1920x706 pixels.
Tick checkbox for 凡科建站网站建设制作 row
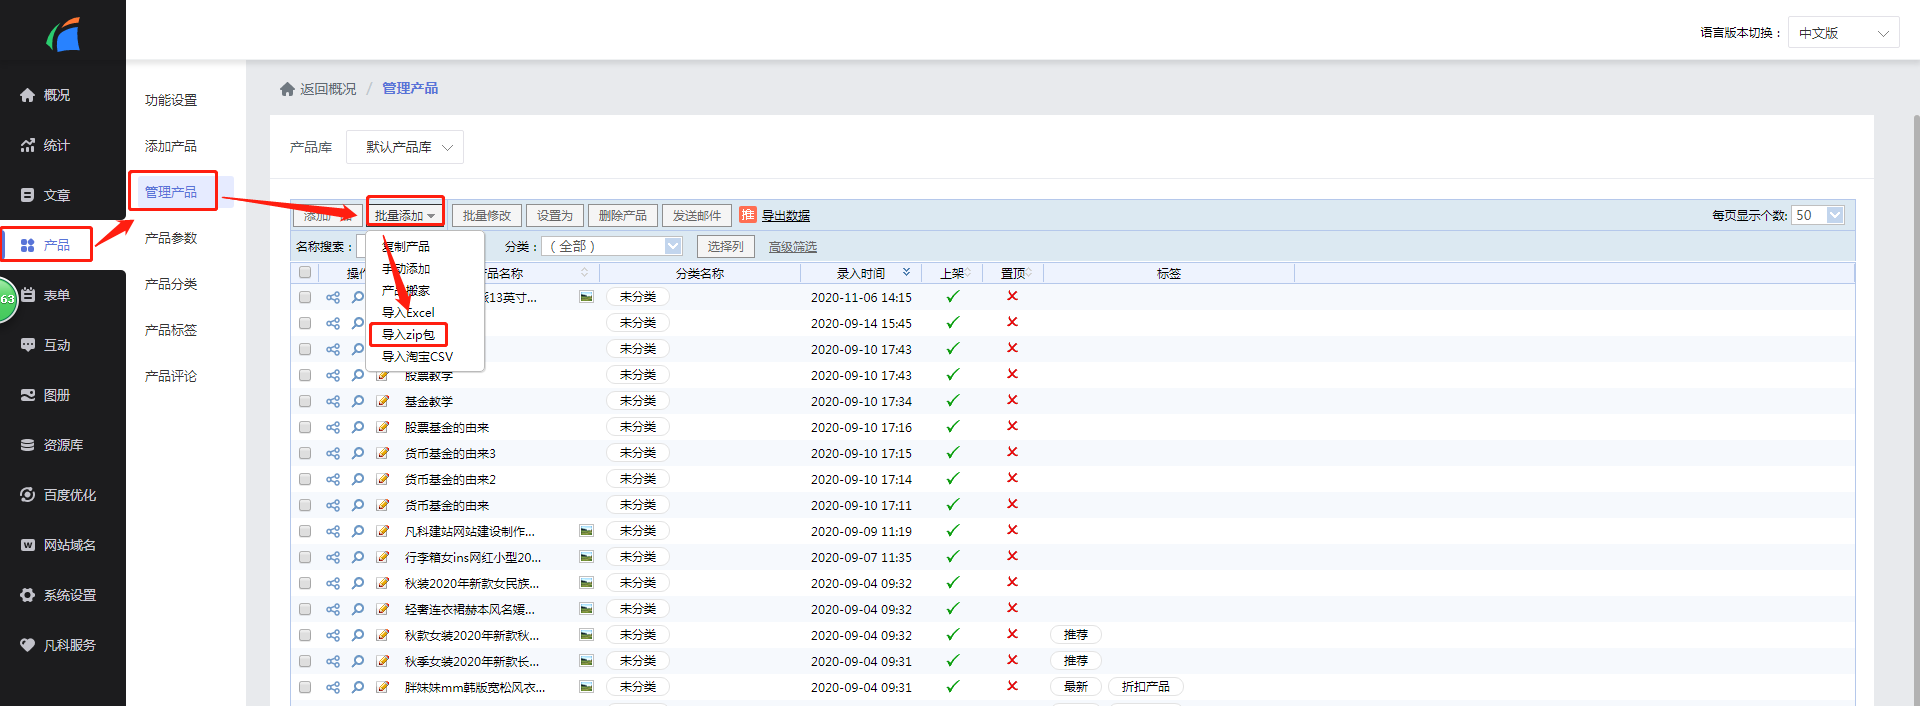click(x=305, y=531)
